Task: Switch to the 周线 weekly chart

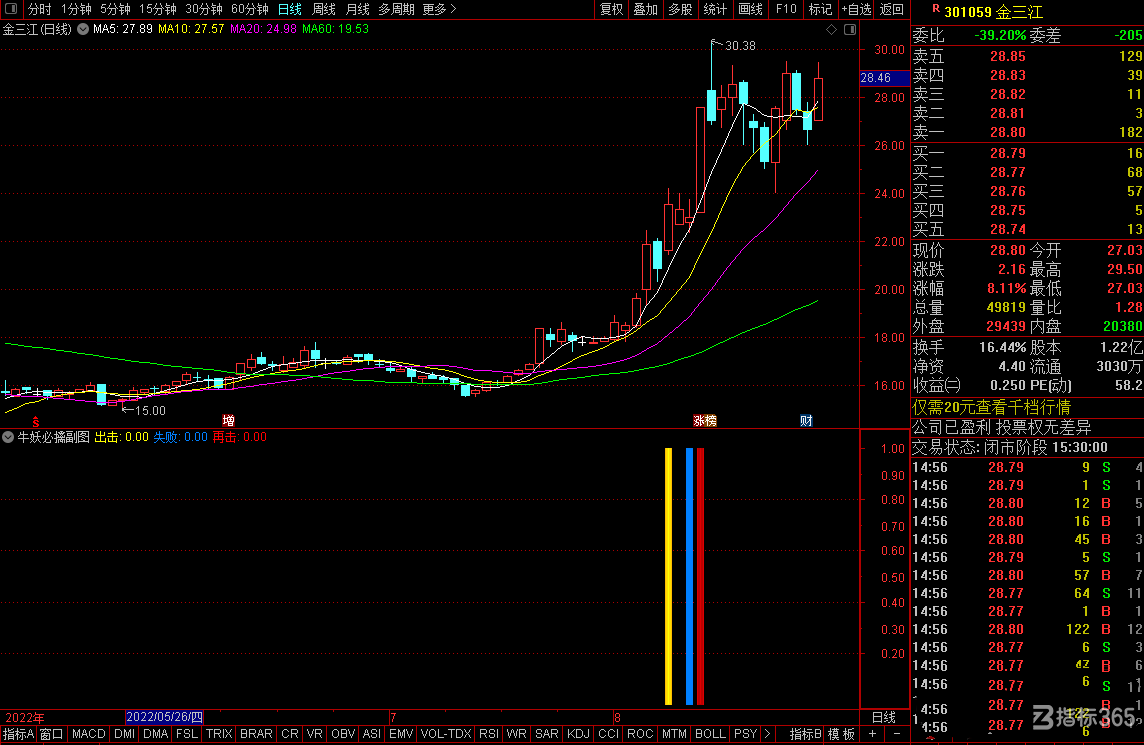Action: tap(323, 9)
